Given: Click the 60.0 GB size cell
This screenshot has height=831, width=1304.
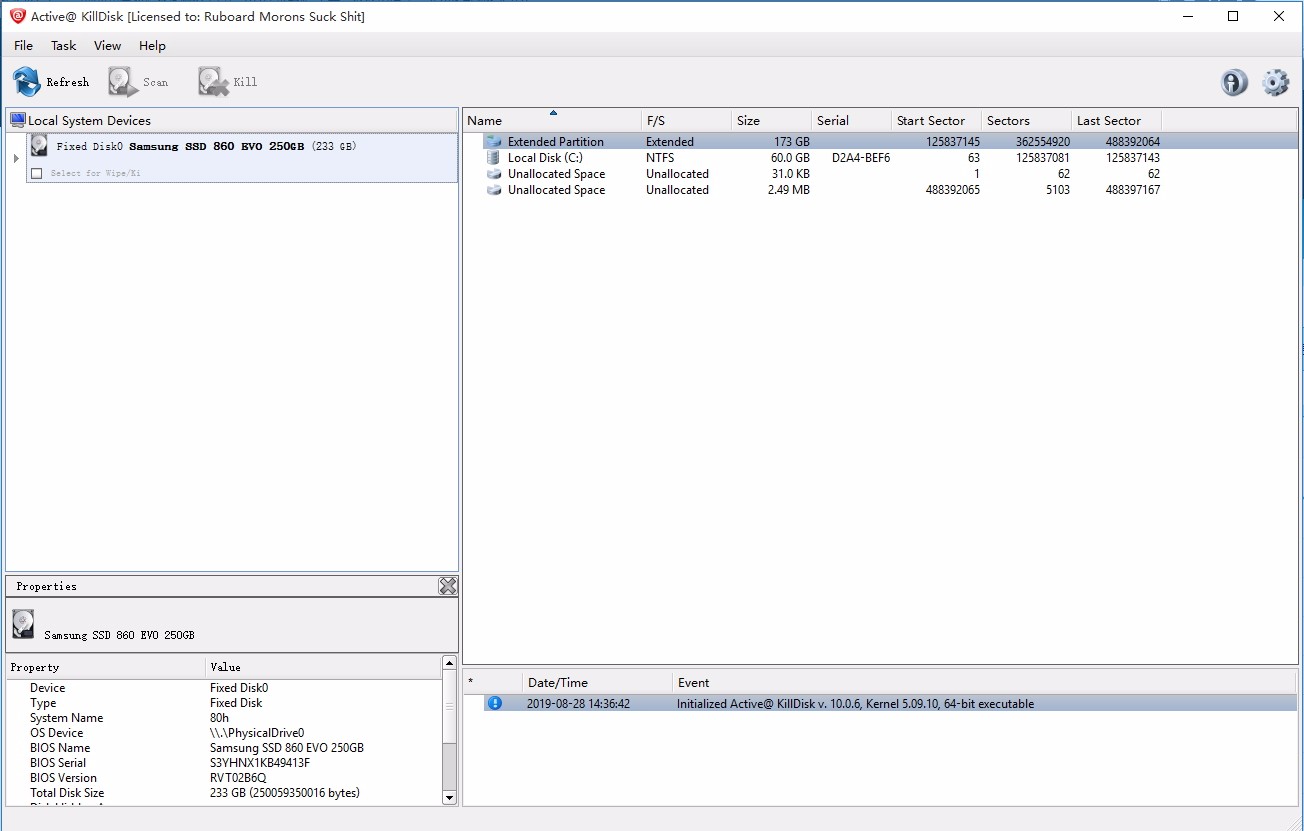Looking at the screenshot, I should point(790,158).
